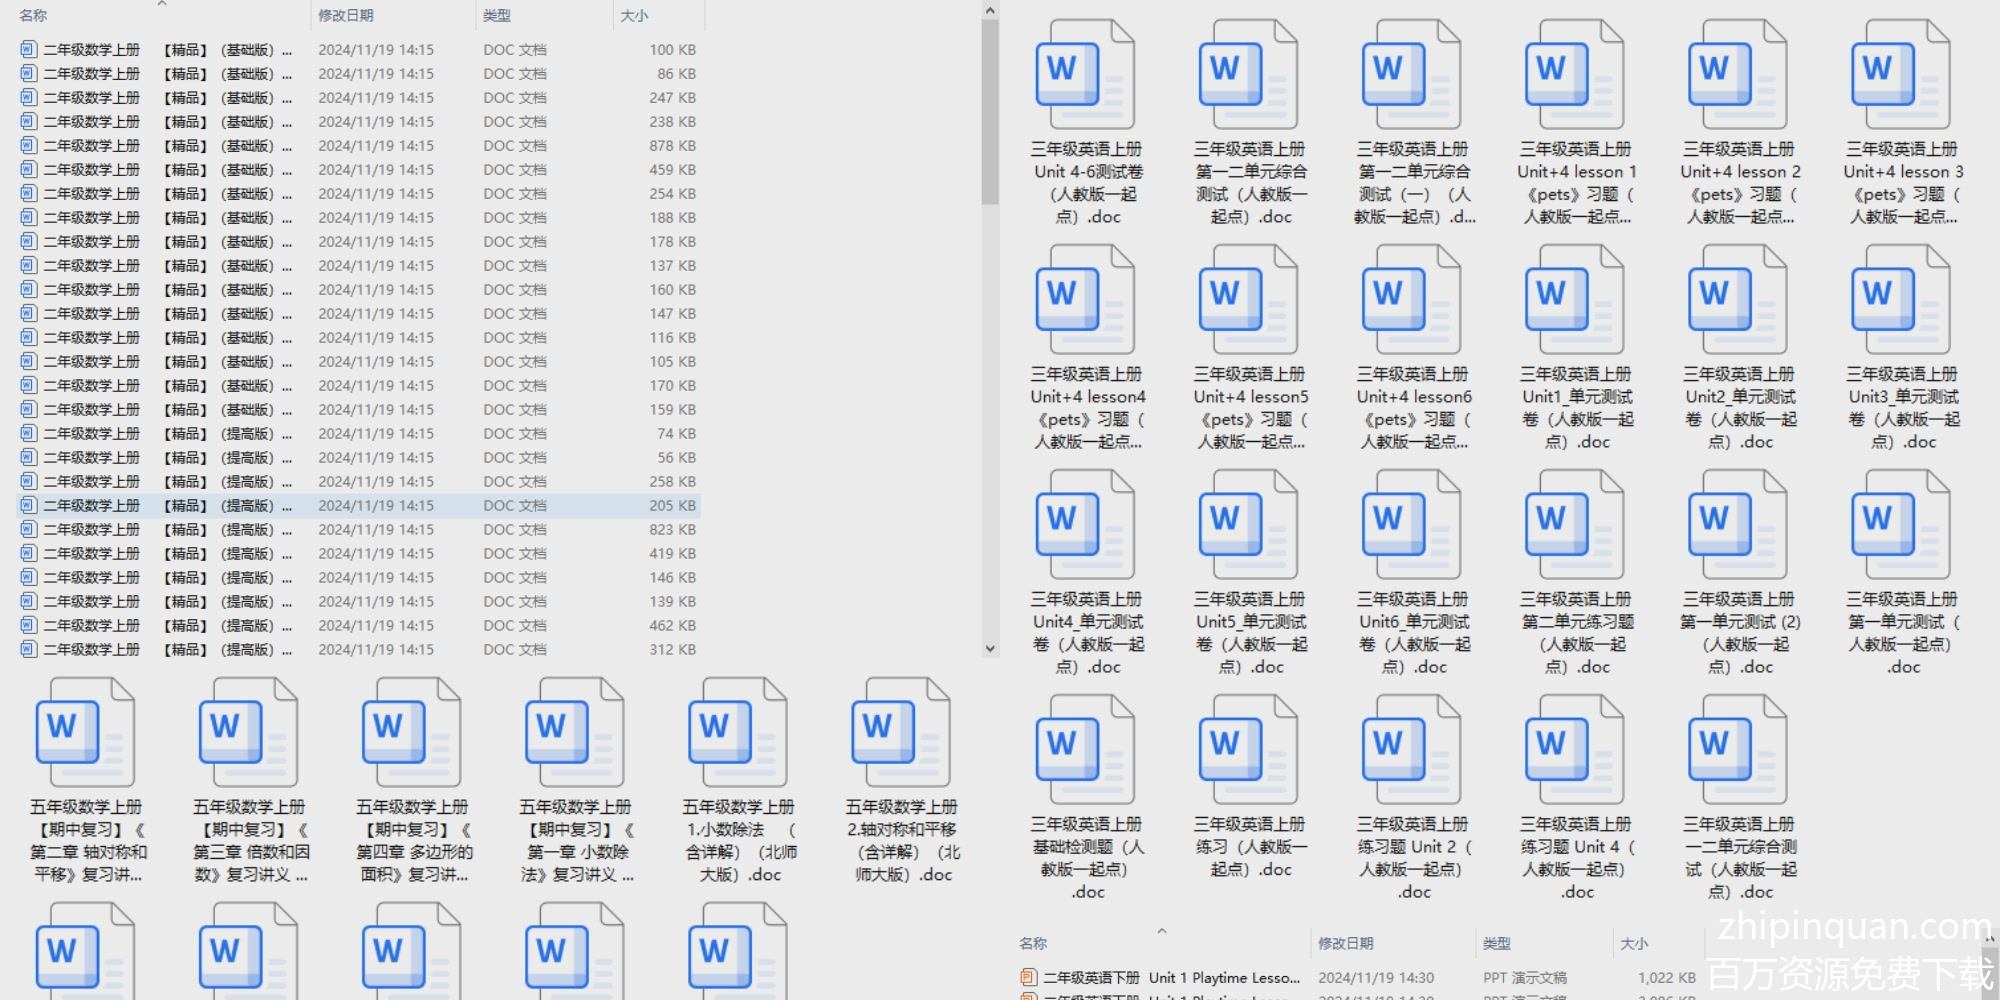Image resolution: width=2000 pixels, height=1000 pixels.
Task: Select Word icon of 第一二单元综合测试 (一)
Action: [x=1412, y=75]
